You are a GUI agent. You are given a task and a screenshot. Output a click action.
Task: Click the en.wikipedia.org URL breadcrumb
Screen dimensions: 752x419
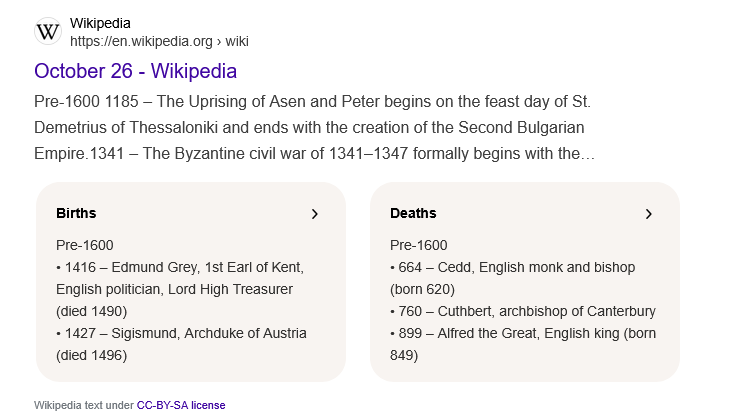[158, 41]
